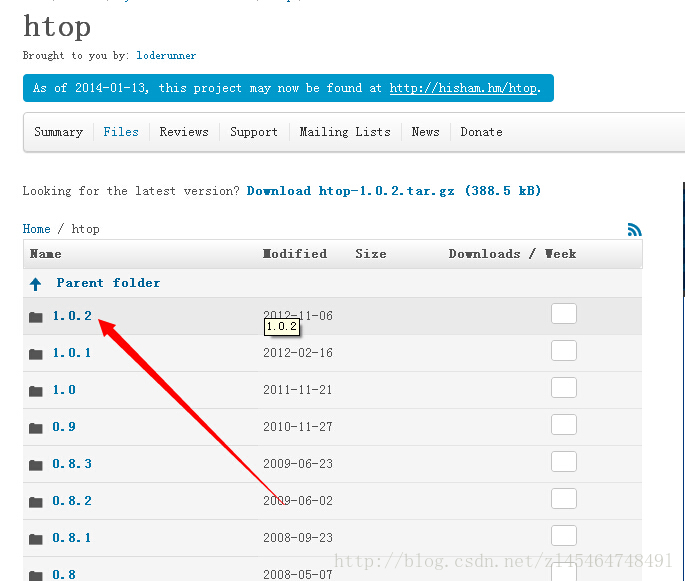Click folder icon beside 1.0.2
685x581 pixels.
pyautogui.click(x=36, y=317)
